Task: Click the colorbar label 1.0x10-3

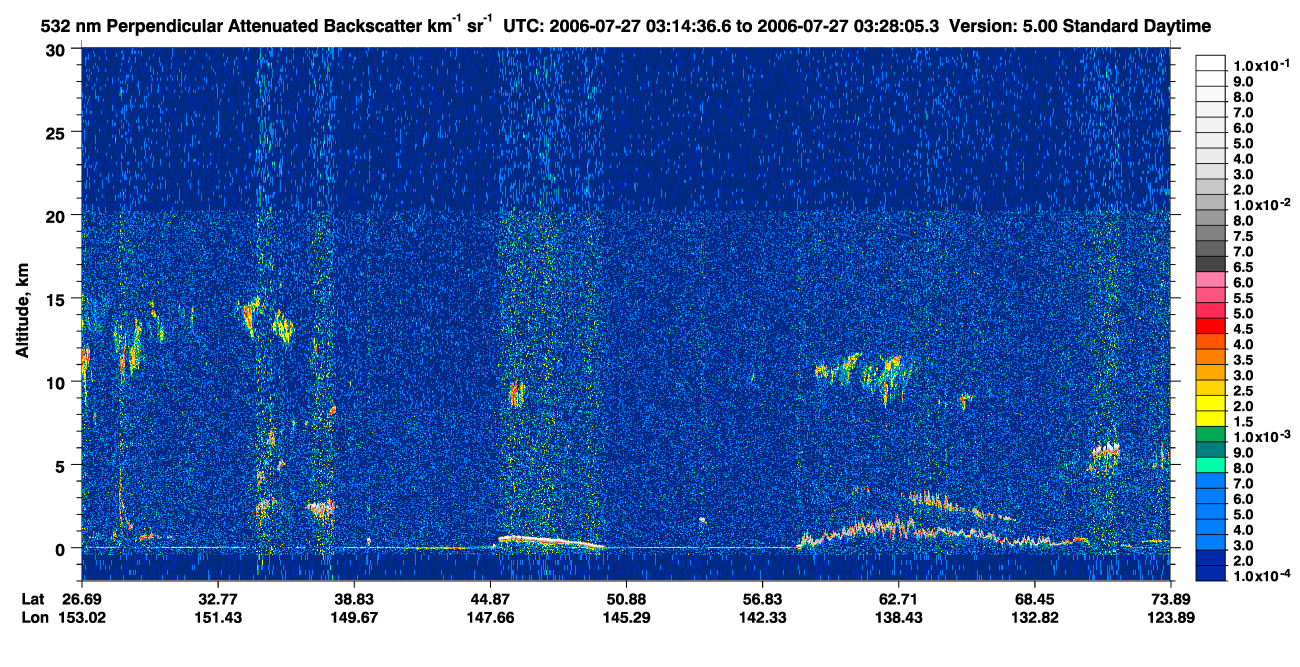Action: click(1260, 435)
